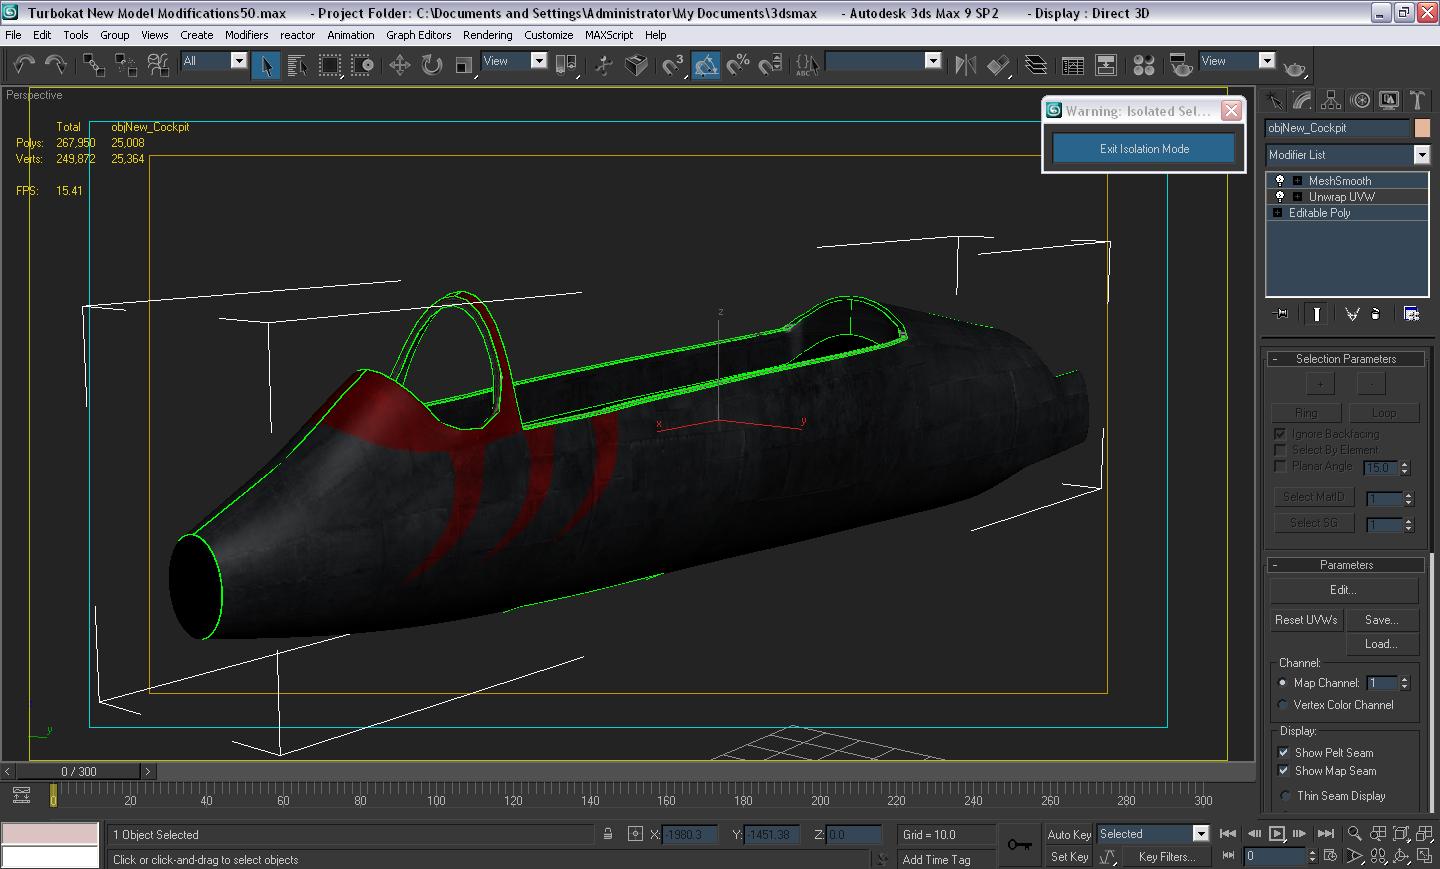The height and width of the screenshot is (869, 1440).
Task: Click the Exit Isolation Mode button
Action: pos(1142,148)
